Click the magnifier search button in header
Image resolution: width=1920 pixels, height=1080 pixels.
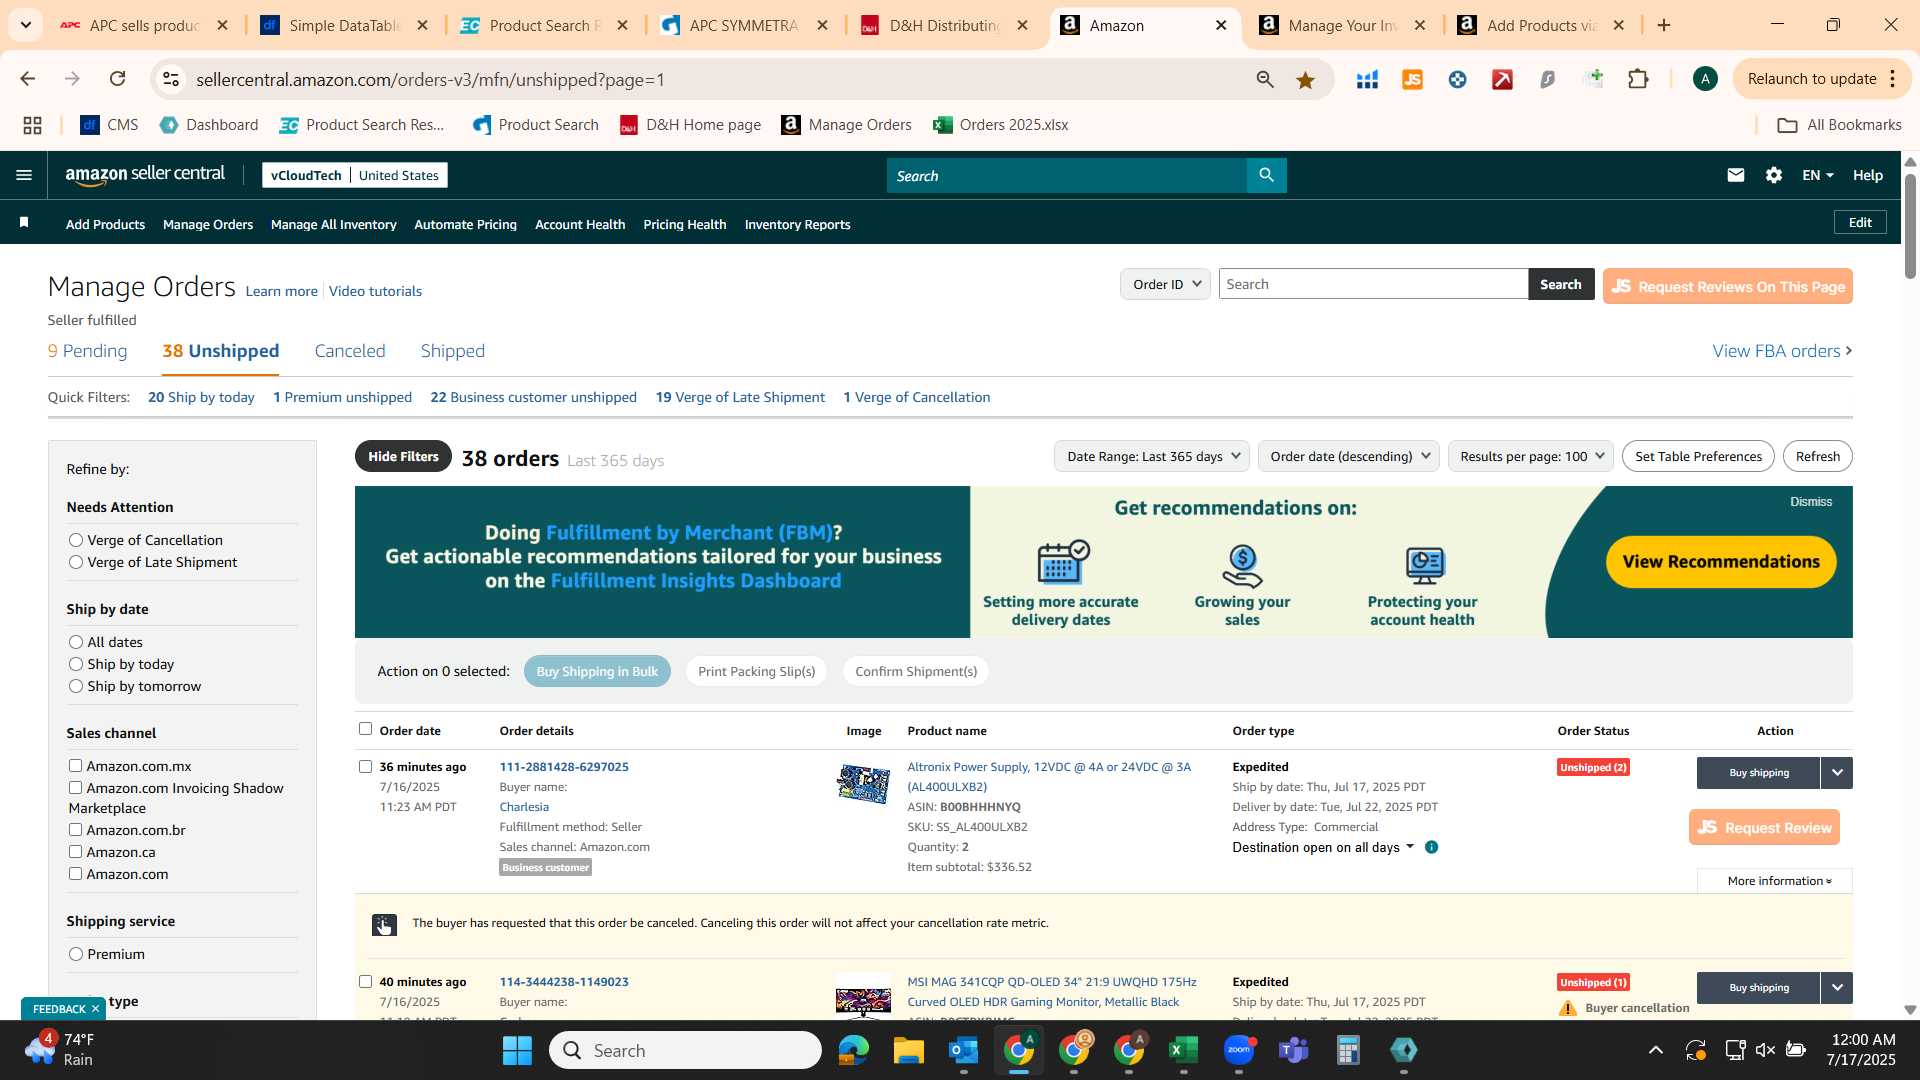click(1266, 176)
